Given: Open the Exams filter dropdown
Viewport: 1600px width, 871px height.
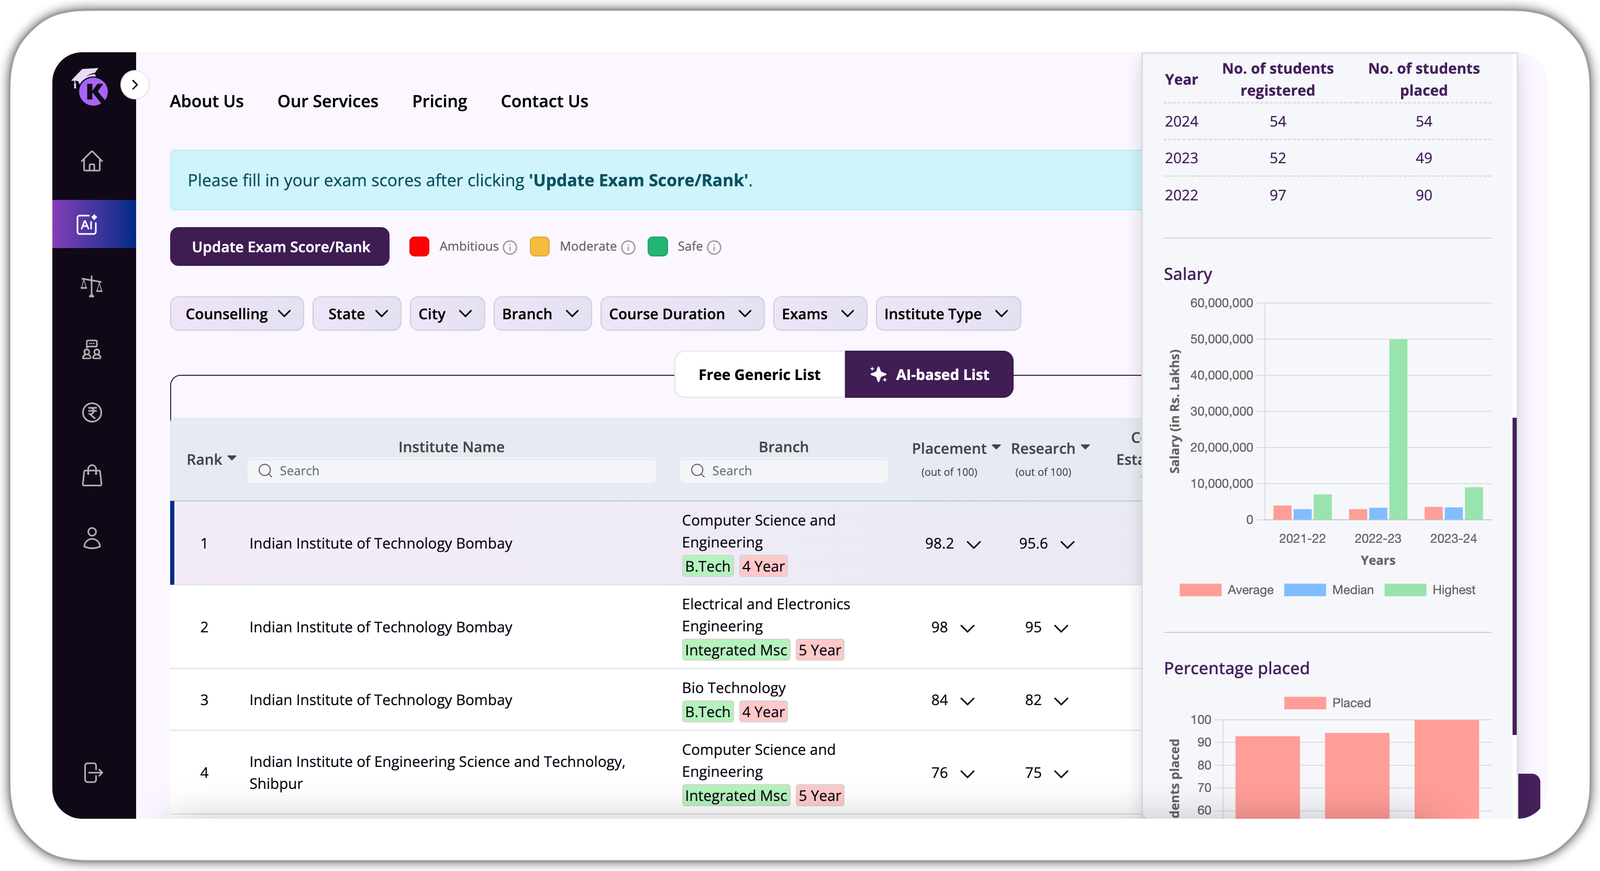Looking at the screenshot, I should coord(820,314).
